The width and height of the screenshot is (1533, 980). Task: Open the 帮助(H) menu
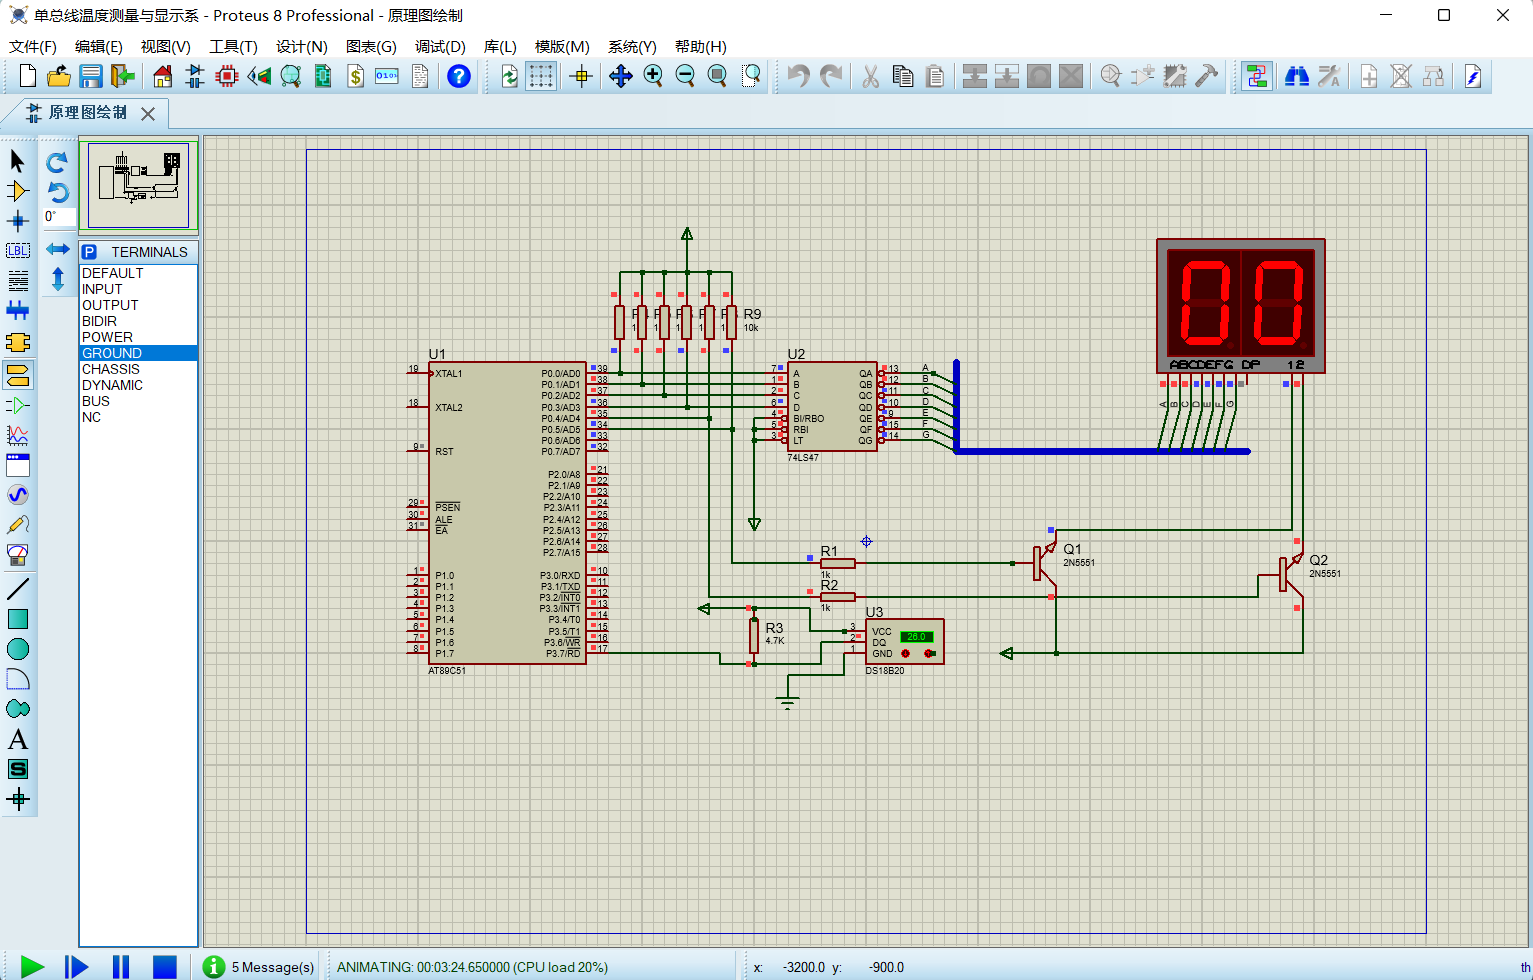click(x=700, y=46)
